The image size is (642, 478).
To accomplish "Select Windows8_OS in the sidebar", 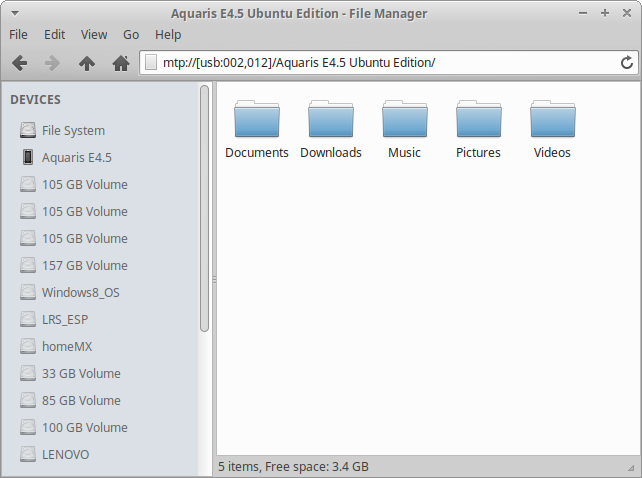I will [x=81, y=293].
